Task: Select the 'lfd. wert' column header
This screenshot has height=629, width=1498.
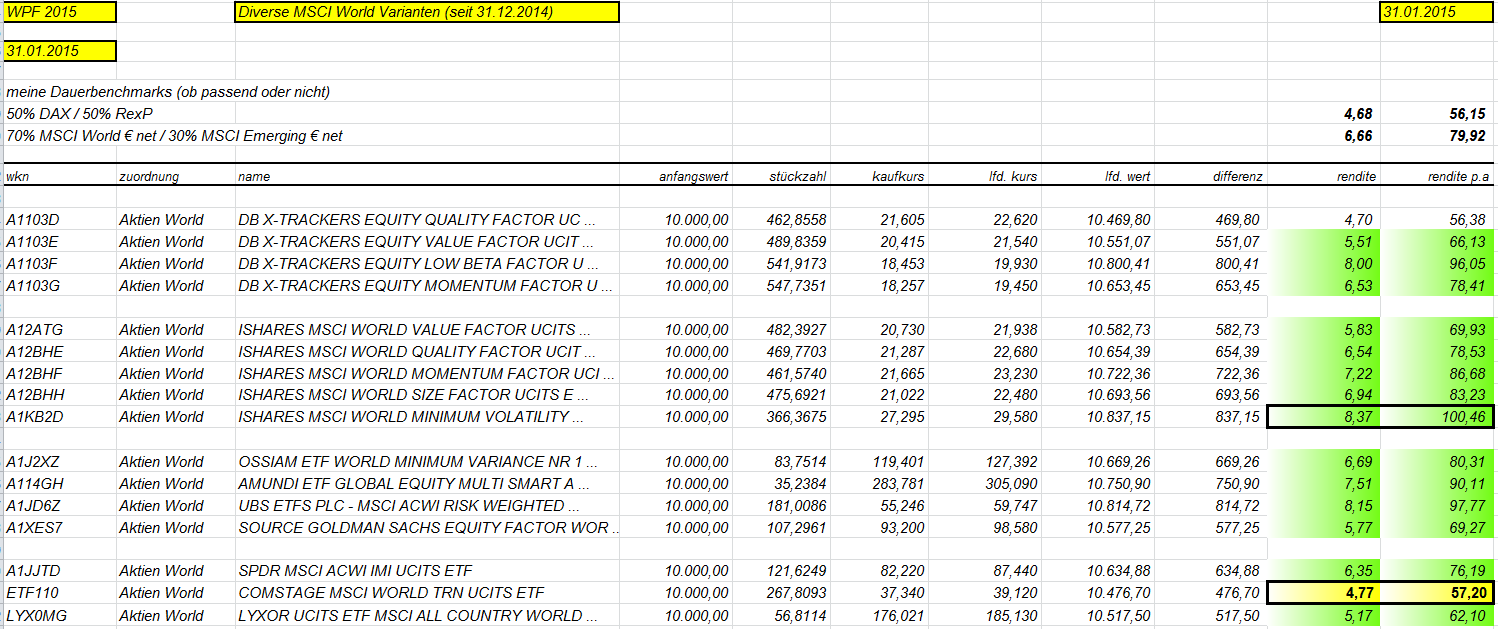Action: (x=1127, y=176)
